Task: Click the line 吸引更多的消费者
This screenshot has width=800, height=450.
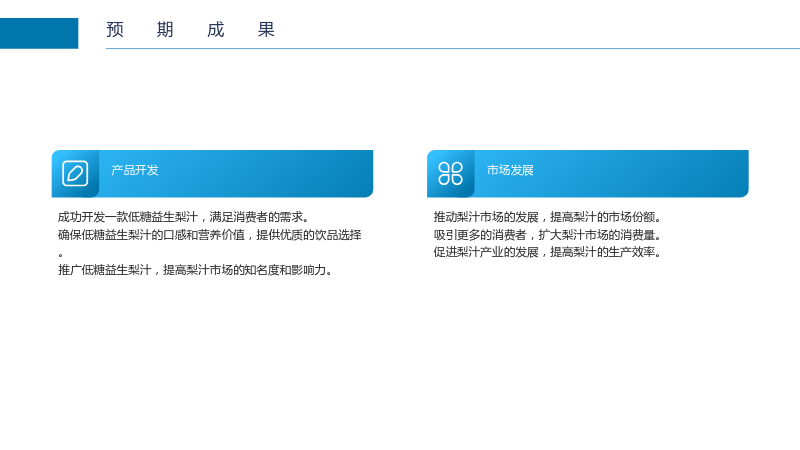Action: click(547, 235)
